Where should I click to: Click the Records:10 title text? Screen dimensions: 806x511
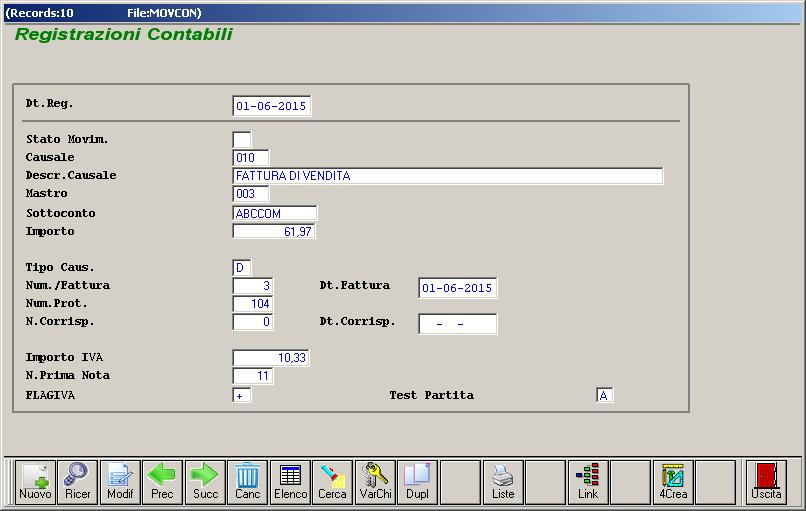tap(39, 13)
